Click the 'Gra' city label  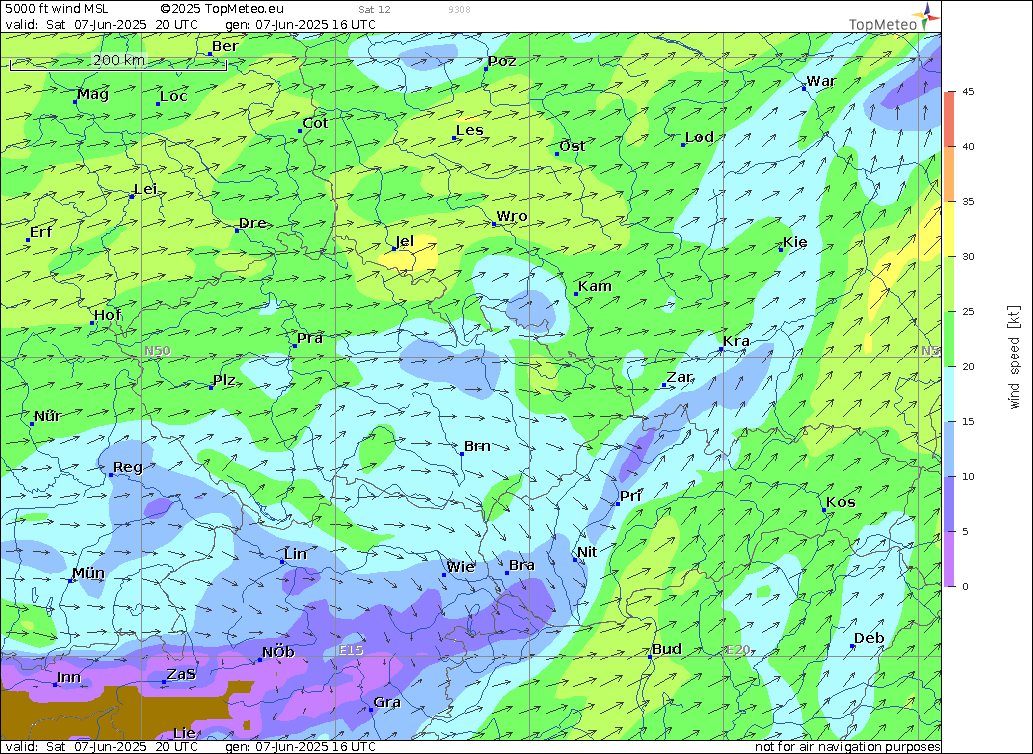pos(387,703)
